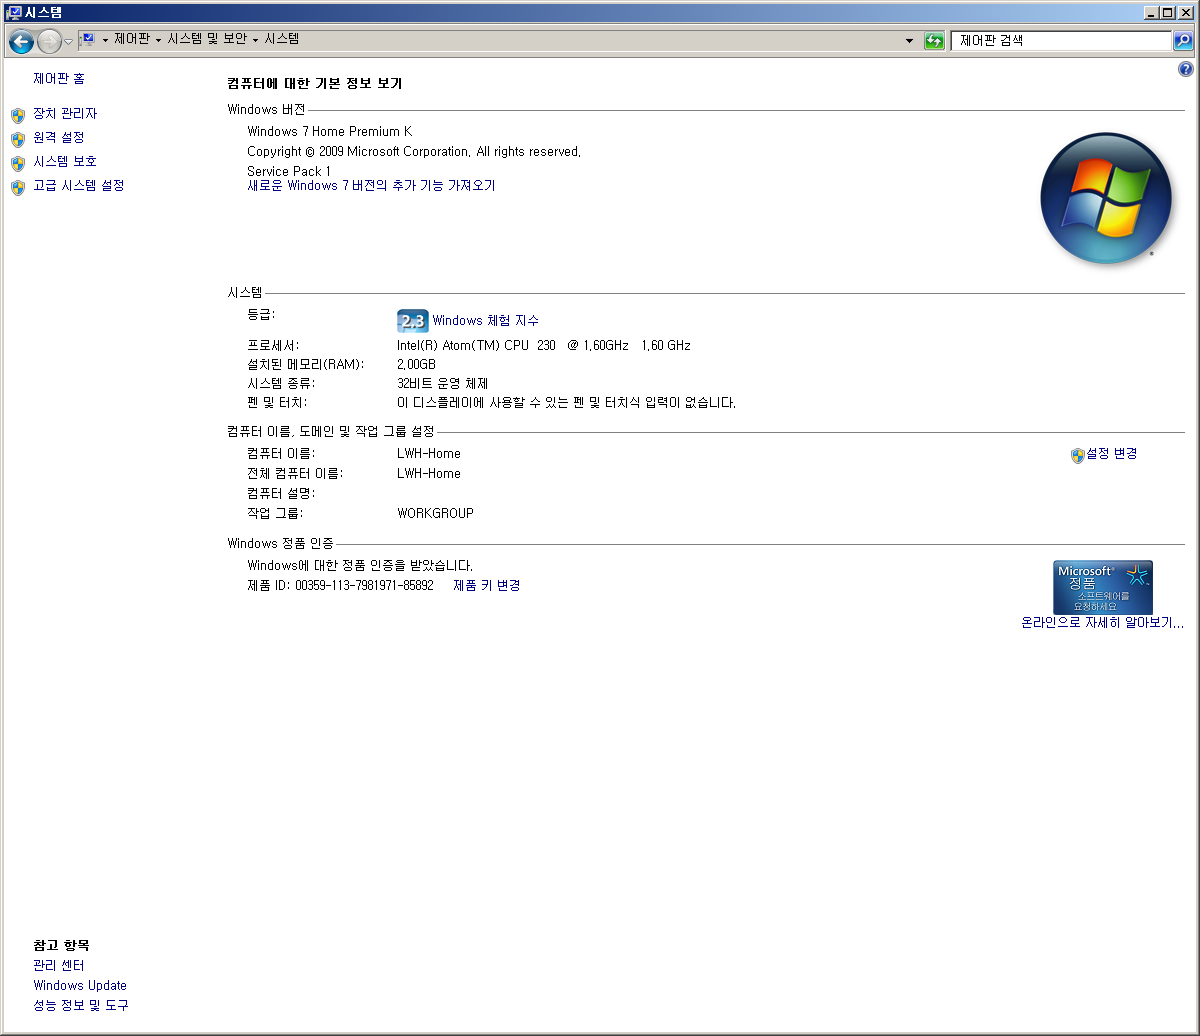Click product ID 00359-113-7981971-85892 text
The image size is (1200, 1036).
pos(364,585)
